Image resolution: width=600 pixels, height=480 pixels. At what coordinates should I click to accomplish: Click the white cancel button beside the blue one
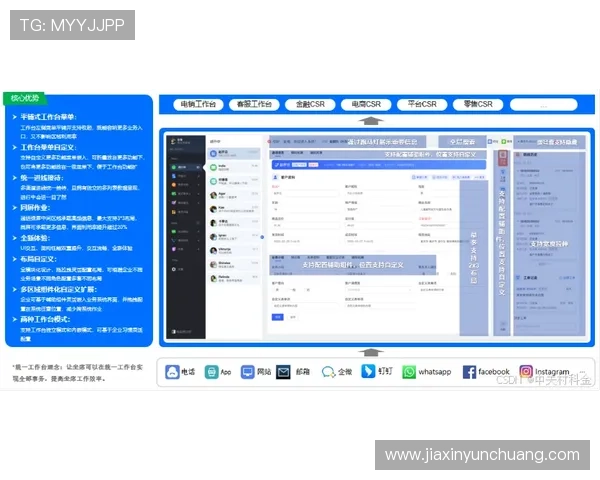[x=293, y=317]
